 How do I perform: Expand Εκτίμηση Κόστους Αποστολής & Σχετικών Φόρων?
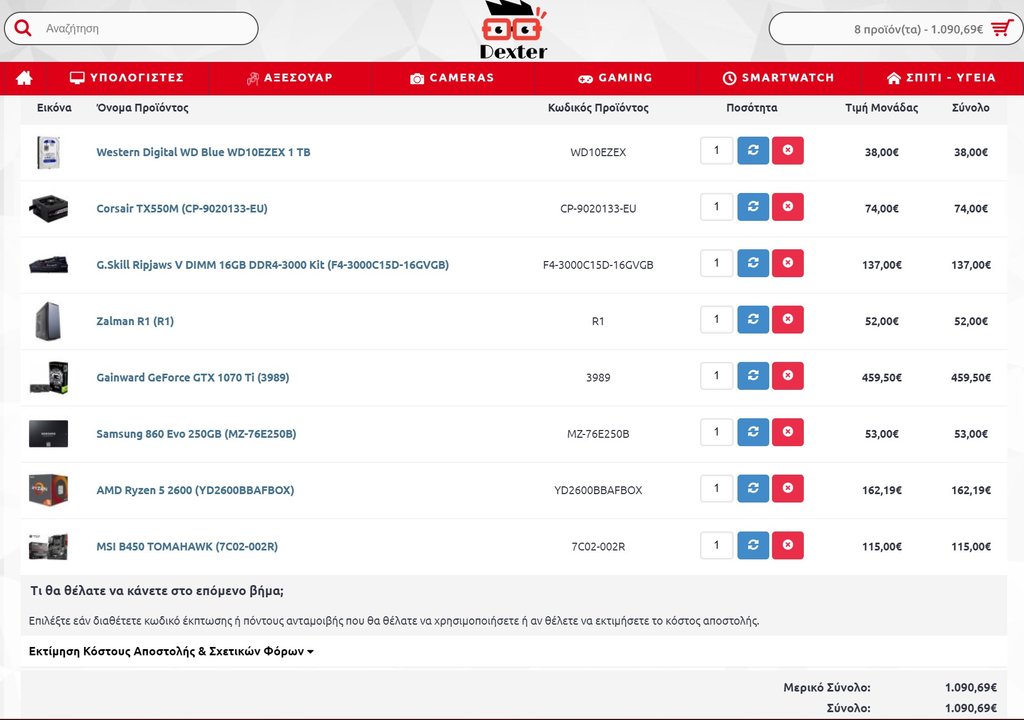(x=171, y=651)
